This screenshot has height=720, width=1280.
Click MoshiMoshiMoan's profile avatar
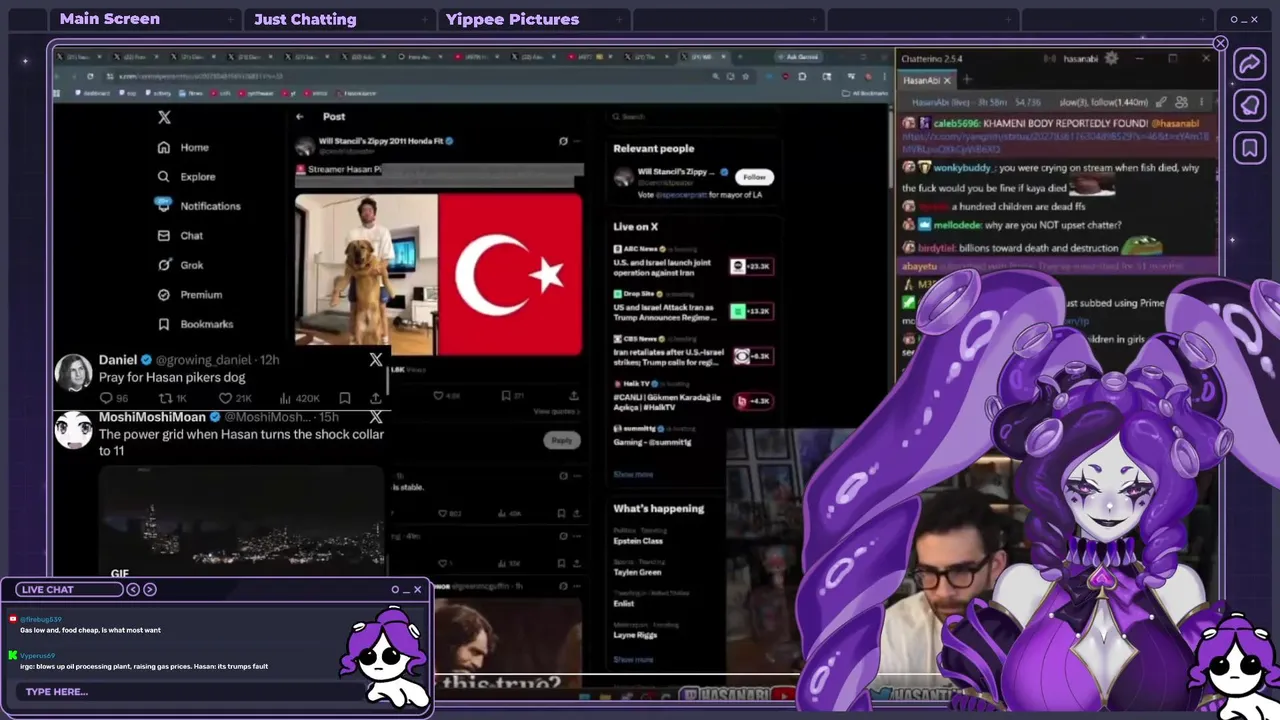coord(73,430)
